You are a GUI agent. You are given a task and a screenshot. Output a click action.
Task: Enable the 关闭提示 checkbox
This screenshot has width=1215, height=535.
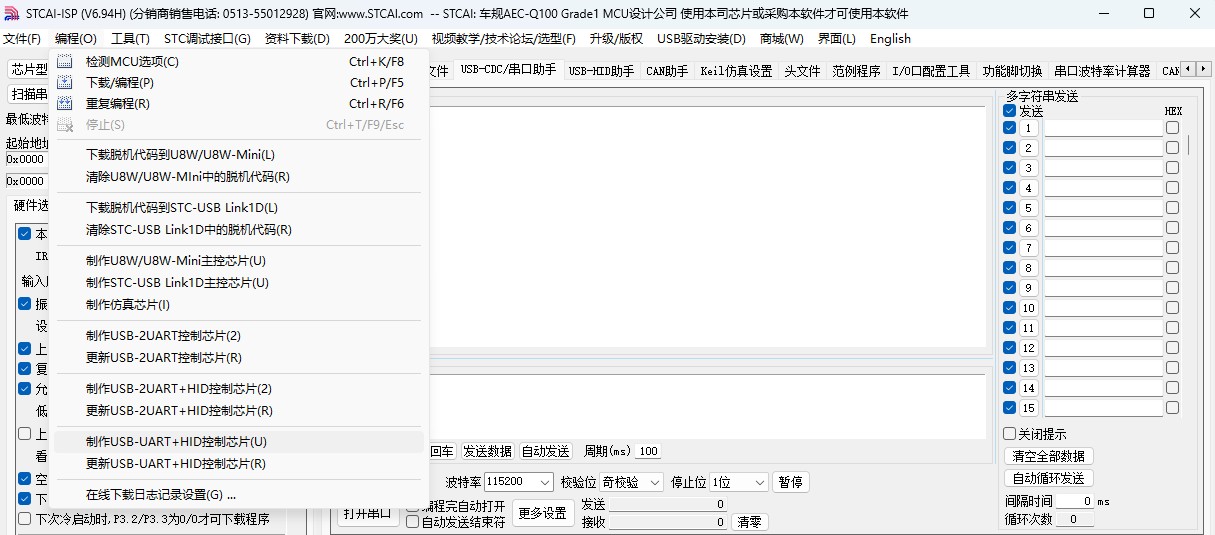[1009, 434]
